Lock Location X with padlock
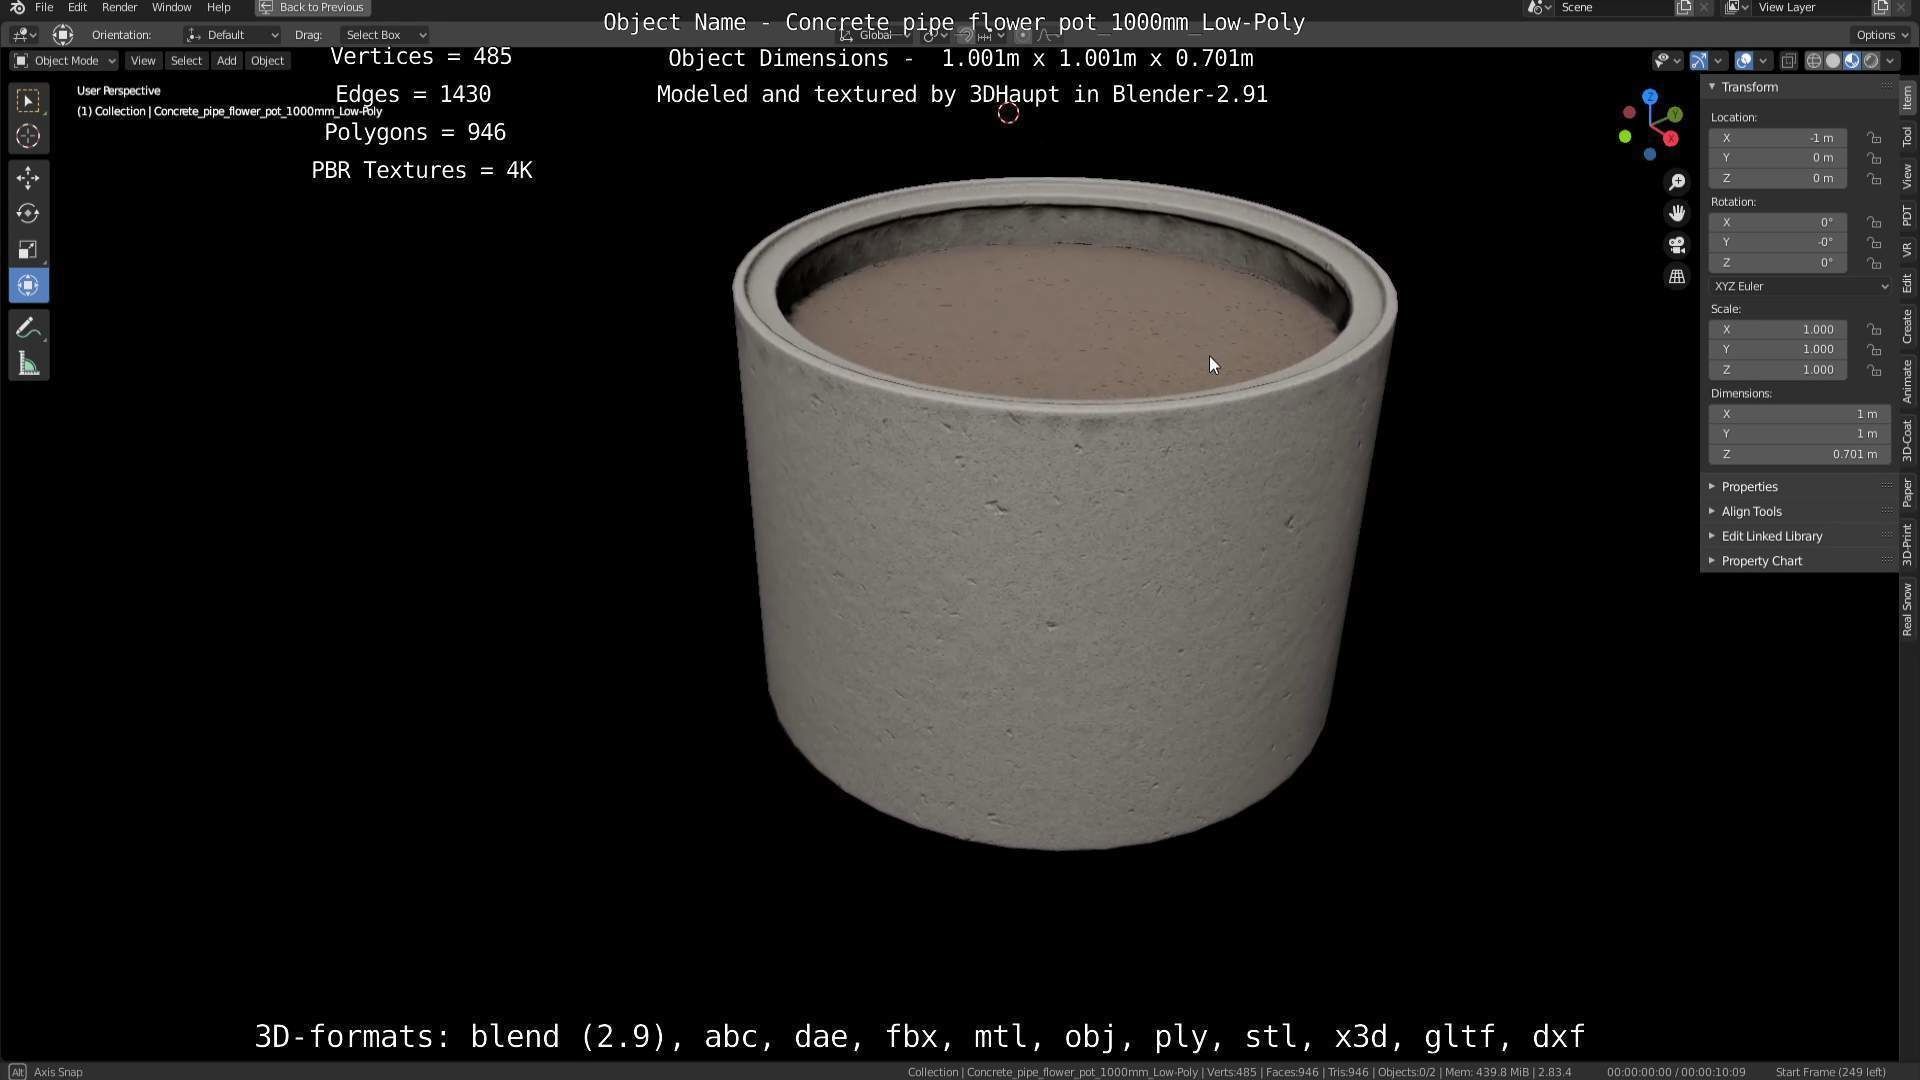 1874,138
